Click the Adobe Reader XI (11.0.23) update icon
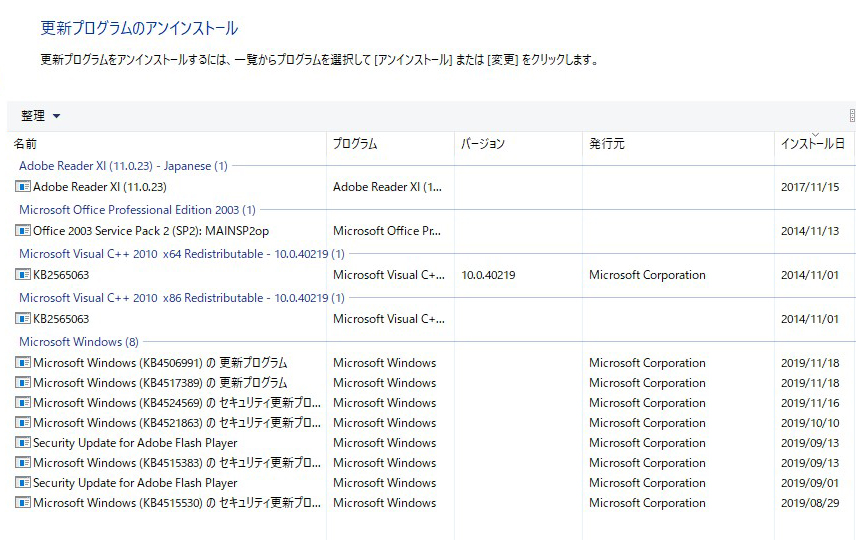This screenshot has height=540, width=856. (x=23, y=187)
